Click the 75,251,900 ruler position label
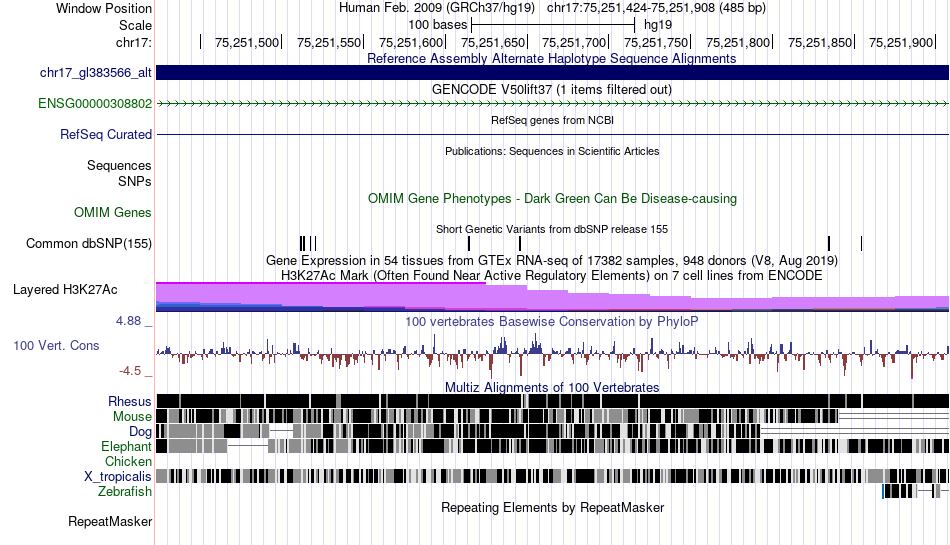 pos(901,42)
